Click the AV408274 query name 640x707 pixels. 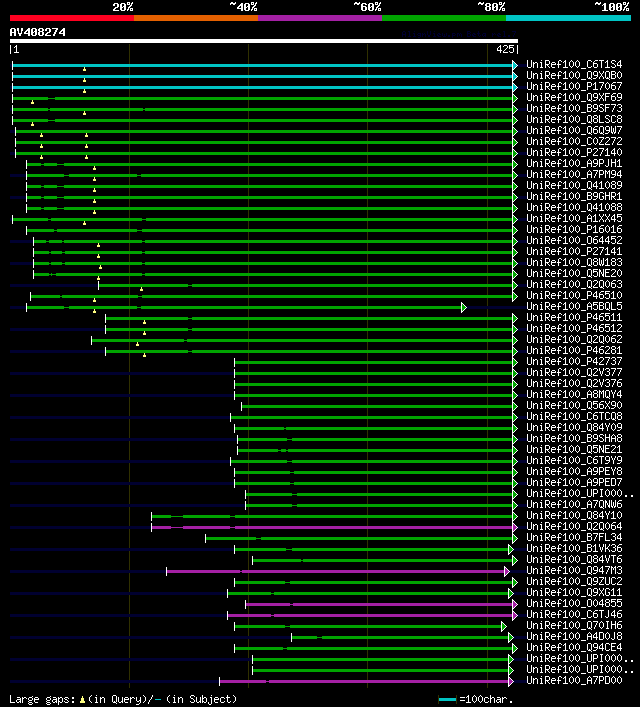tap(37, 32)
